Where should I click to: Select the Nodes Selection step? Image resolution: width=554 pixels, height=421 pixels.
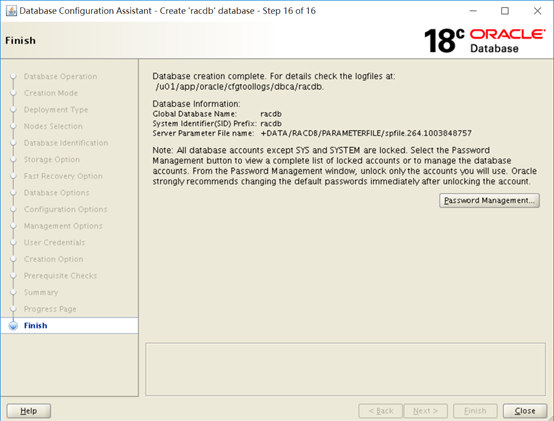(x=53, y=126)
